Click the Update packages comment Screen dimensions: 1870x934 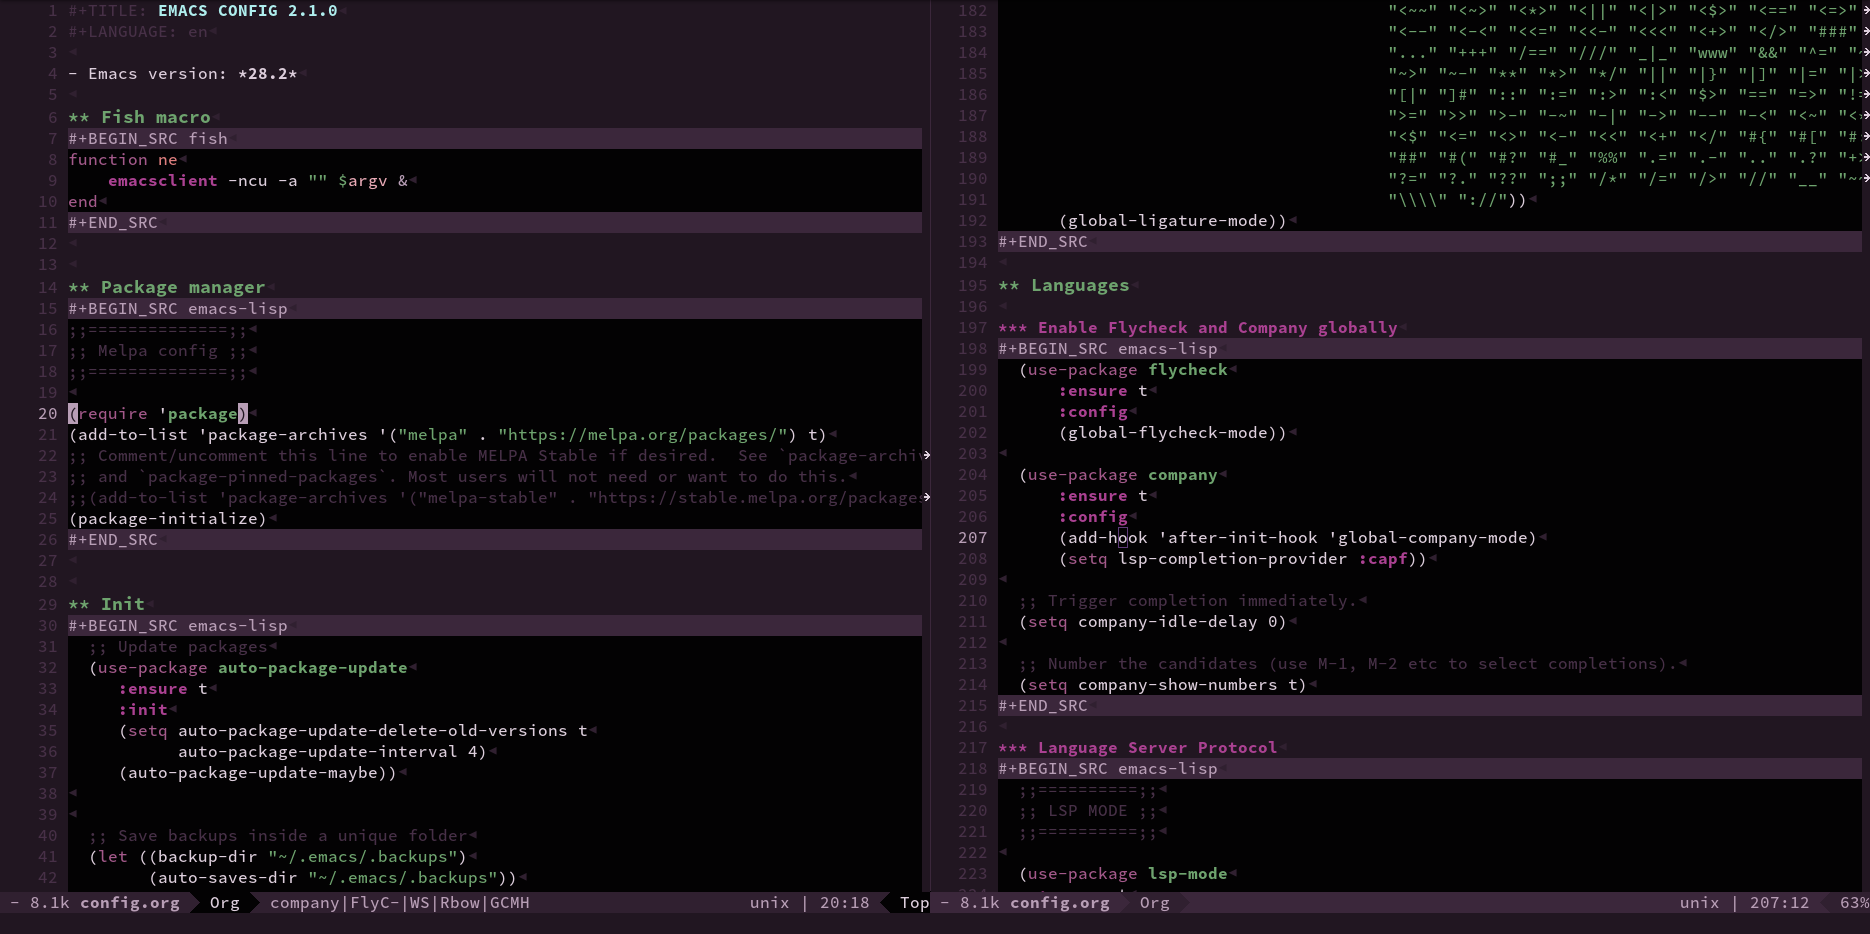[178, 646]
